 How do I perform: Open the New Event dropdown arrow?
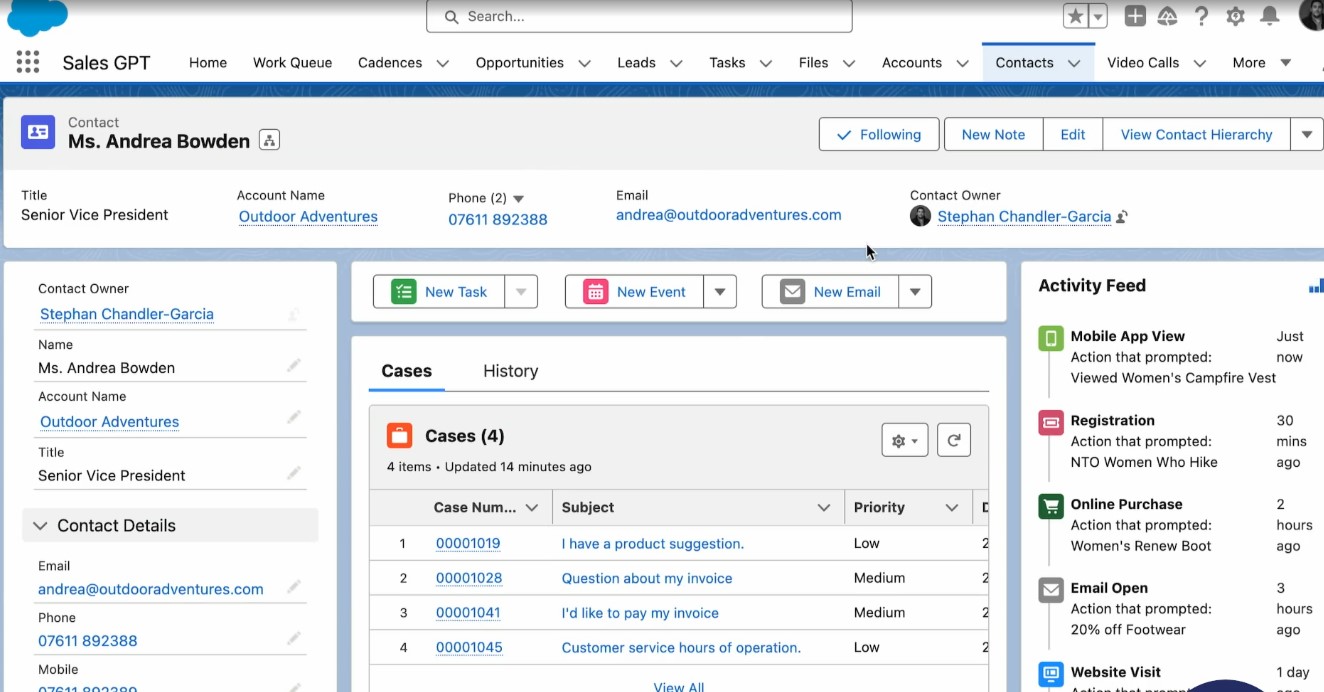click(x=720, y=292)
